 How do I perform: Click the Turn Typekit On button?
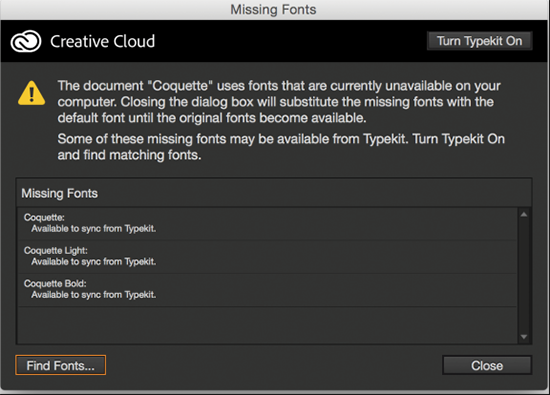click(x=479, y=41)
